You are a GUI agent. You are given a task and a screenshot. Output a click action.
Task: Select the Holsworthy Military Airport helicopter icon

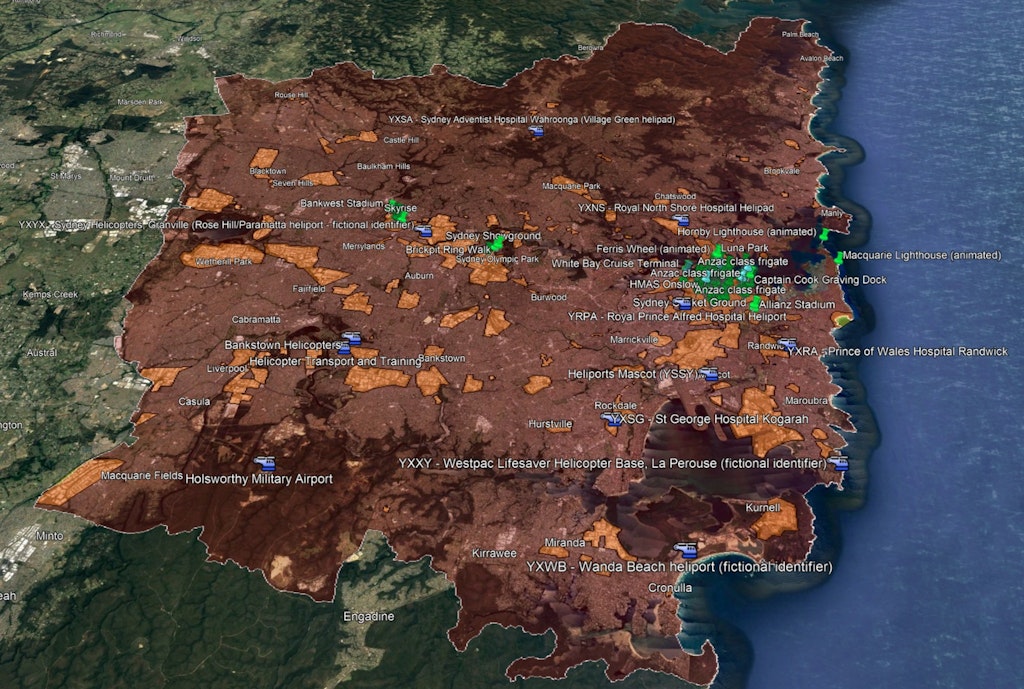pos(265,463)
